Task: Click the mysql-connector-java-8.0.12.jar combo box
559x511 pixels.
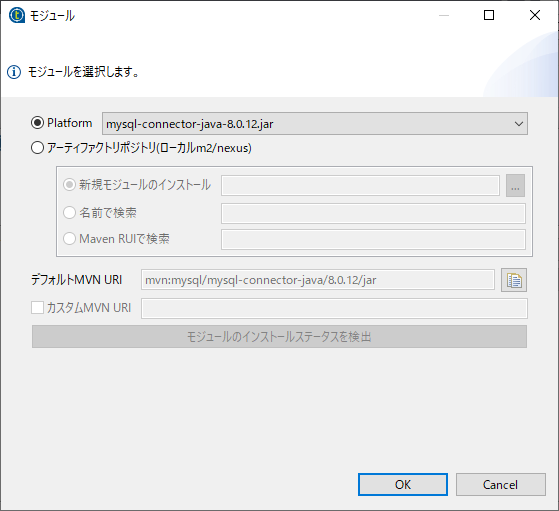Action: pos(315,124)
